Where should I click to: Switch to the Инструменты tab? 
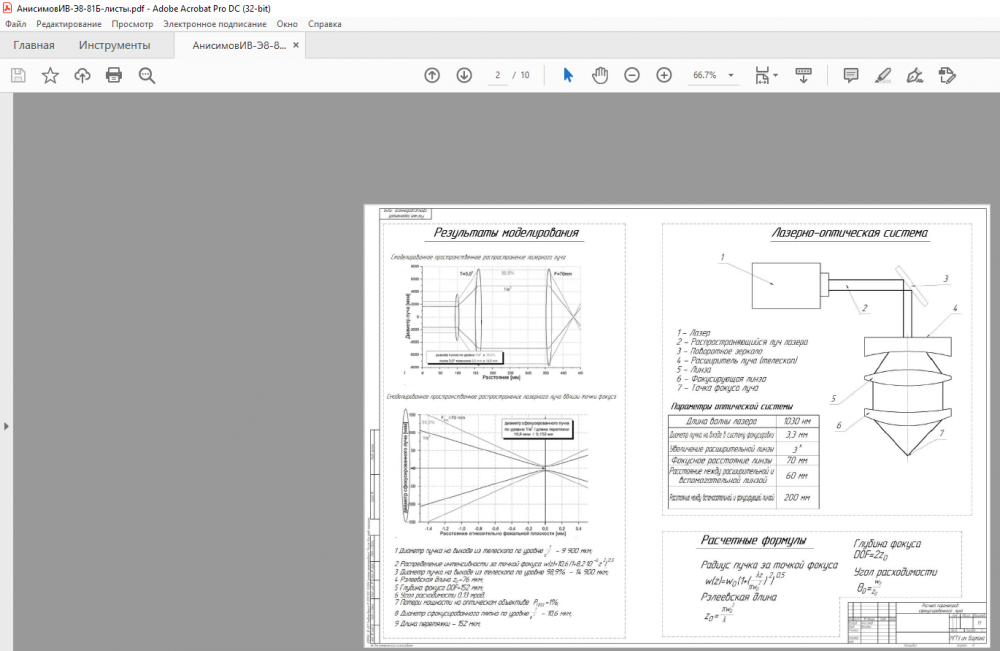pos(115,45)
